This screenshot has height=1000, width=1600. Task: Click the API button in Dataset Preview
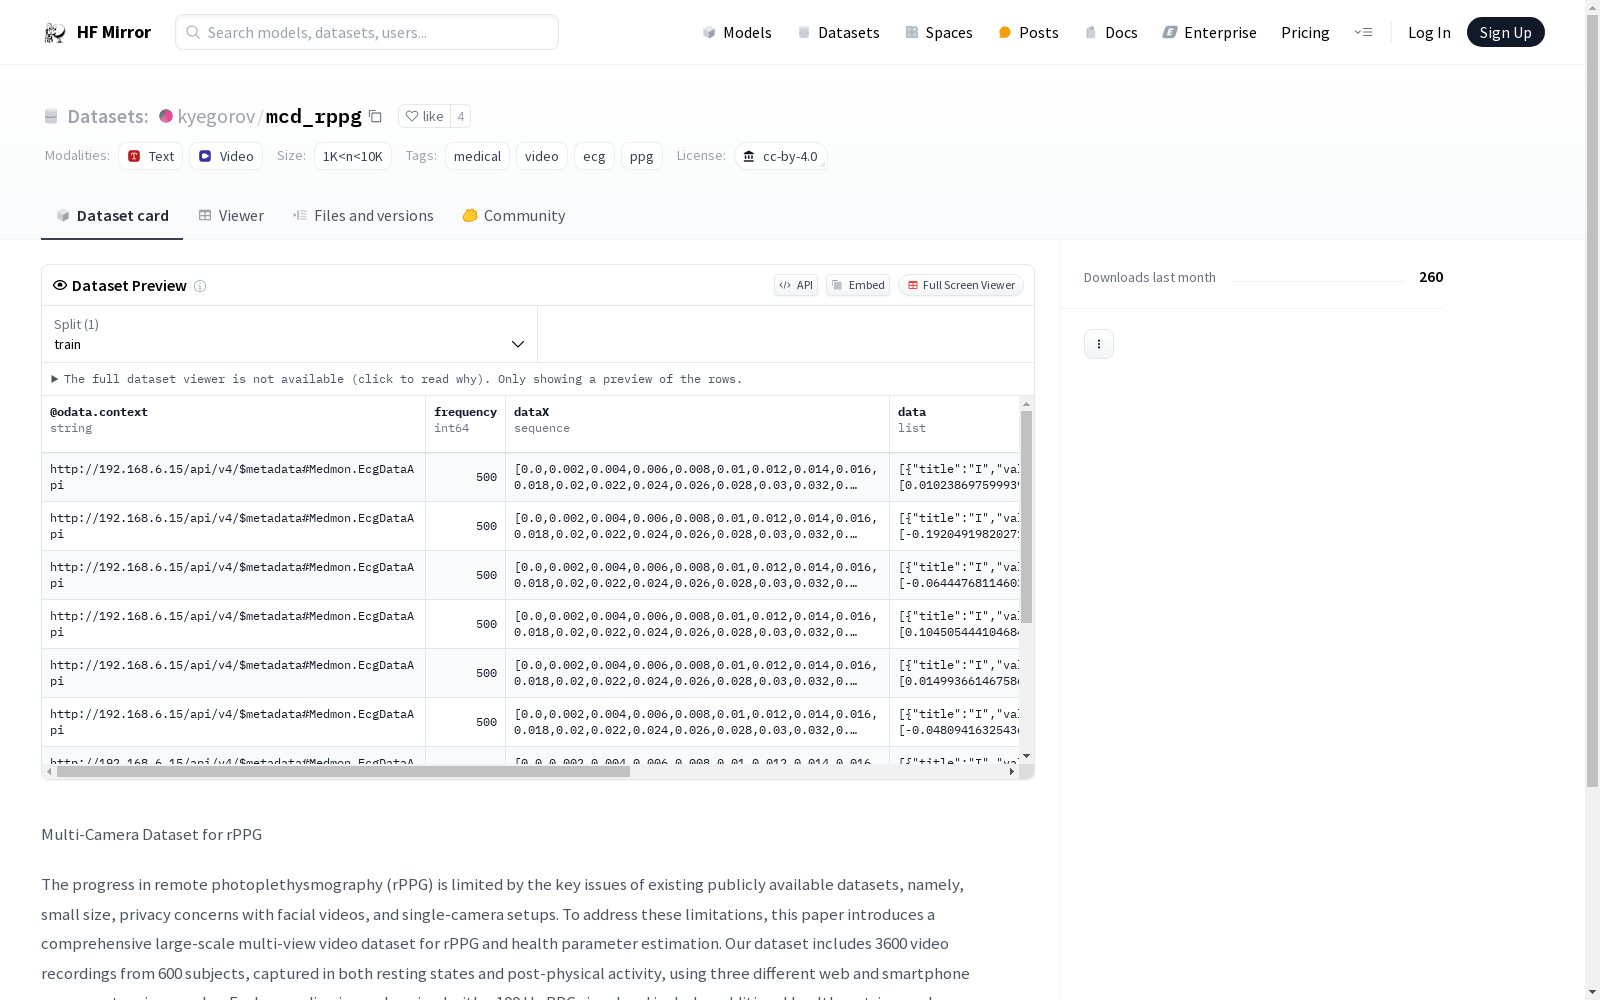coord(796,285)
